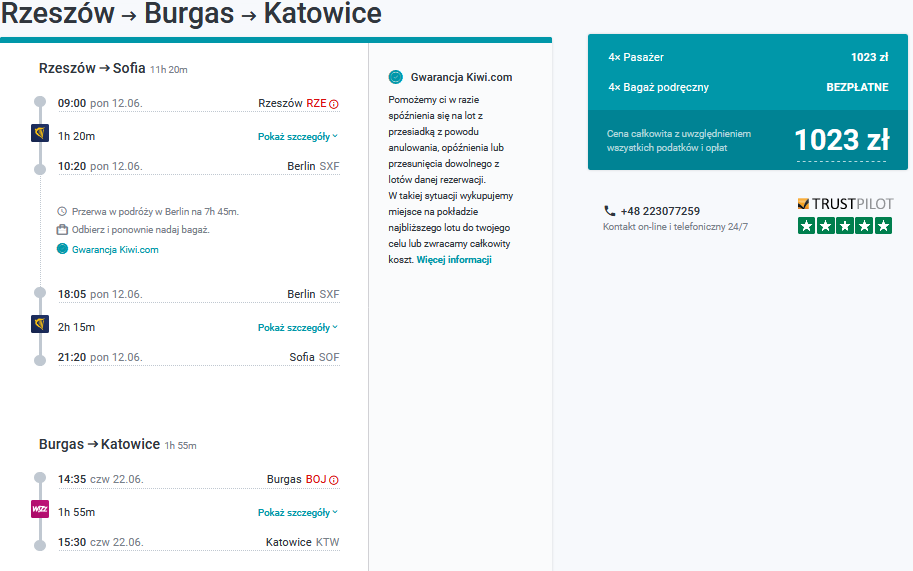Viewport: 913px width, 571px height.
Task: Click the underlined total price 1023 zł
Action: (842, 140)
